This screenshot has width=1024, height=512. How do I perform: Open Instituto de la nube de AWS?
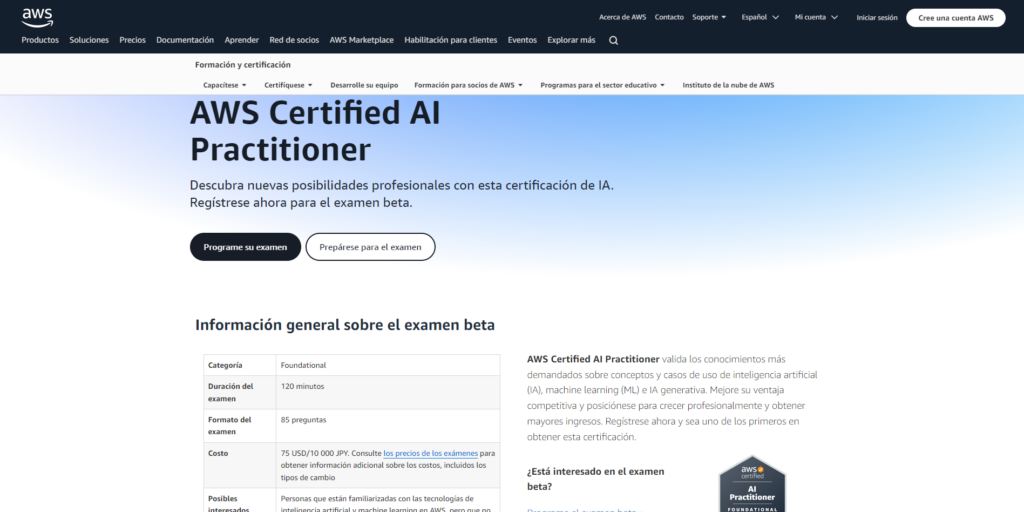(x=728, y=85)
